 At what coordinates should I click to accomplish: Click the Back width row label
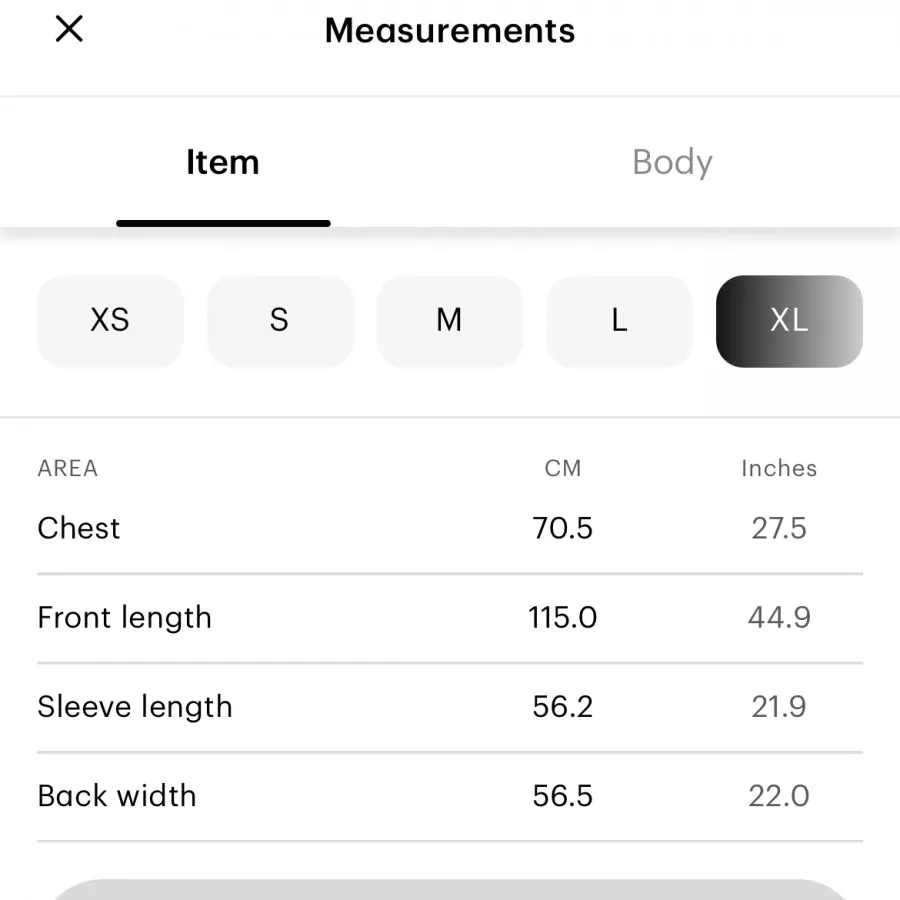click(x=117, y=795)
